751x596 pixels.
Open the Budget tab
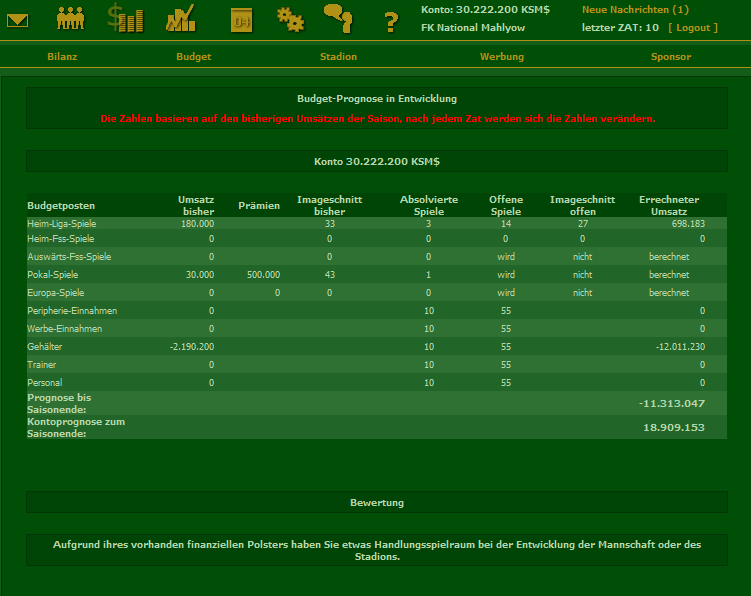pyautogui.click(x=193, y=57)
